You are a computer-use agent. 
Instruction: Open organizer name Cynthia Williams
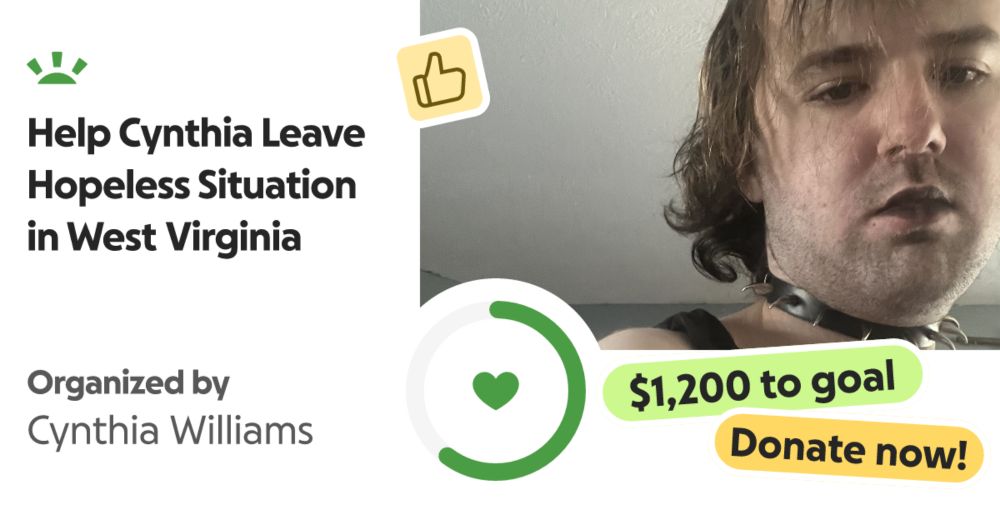170,431
